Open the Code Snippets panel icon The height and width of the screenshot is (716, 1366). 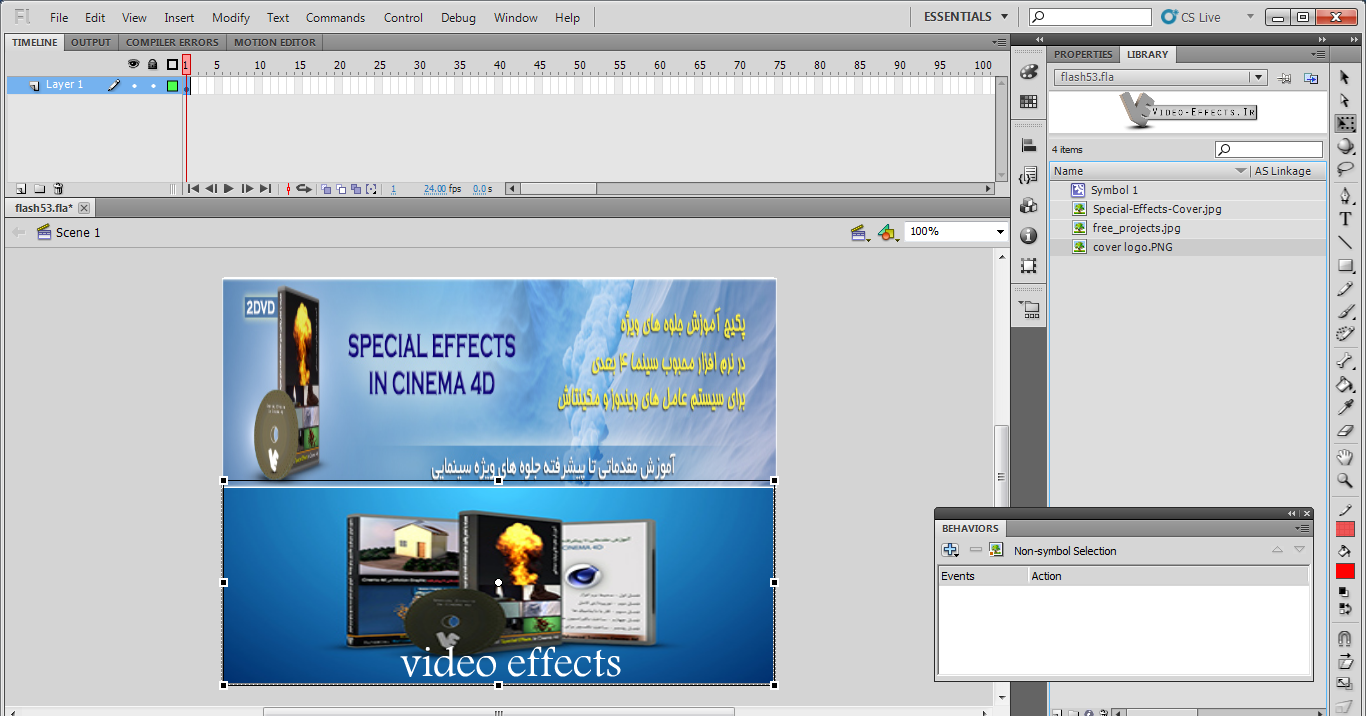1029,176
